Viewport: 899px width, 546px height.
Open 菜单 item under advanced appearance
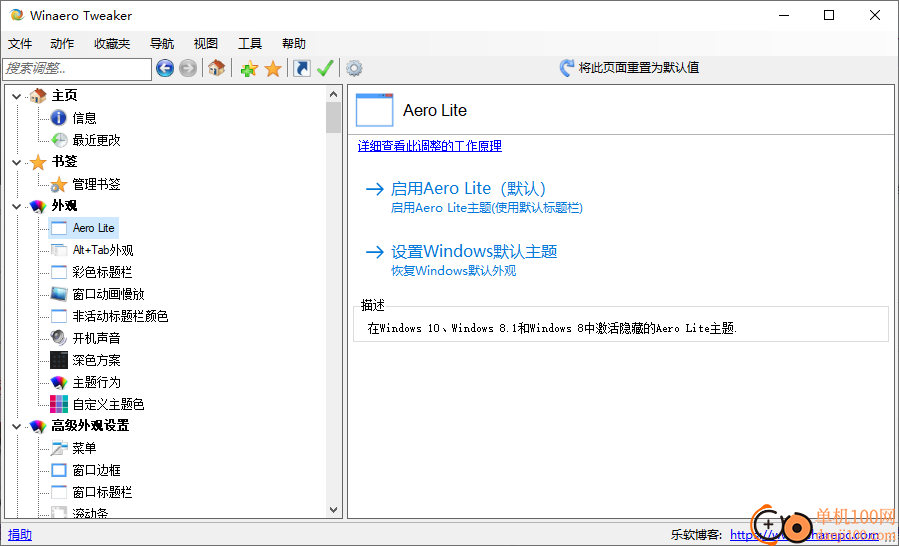(84, 448)
